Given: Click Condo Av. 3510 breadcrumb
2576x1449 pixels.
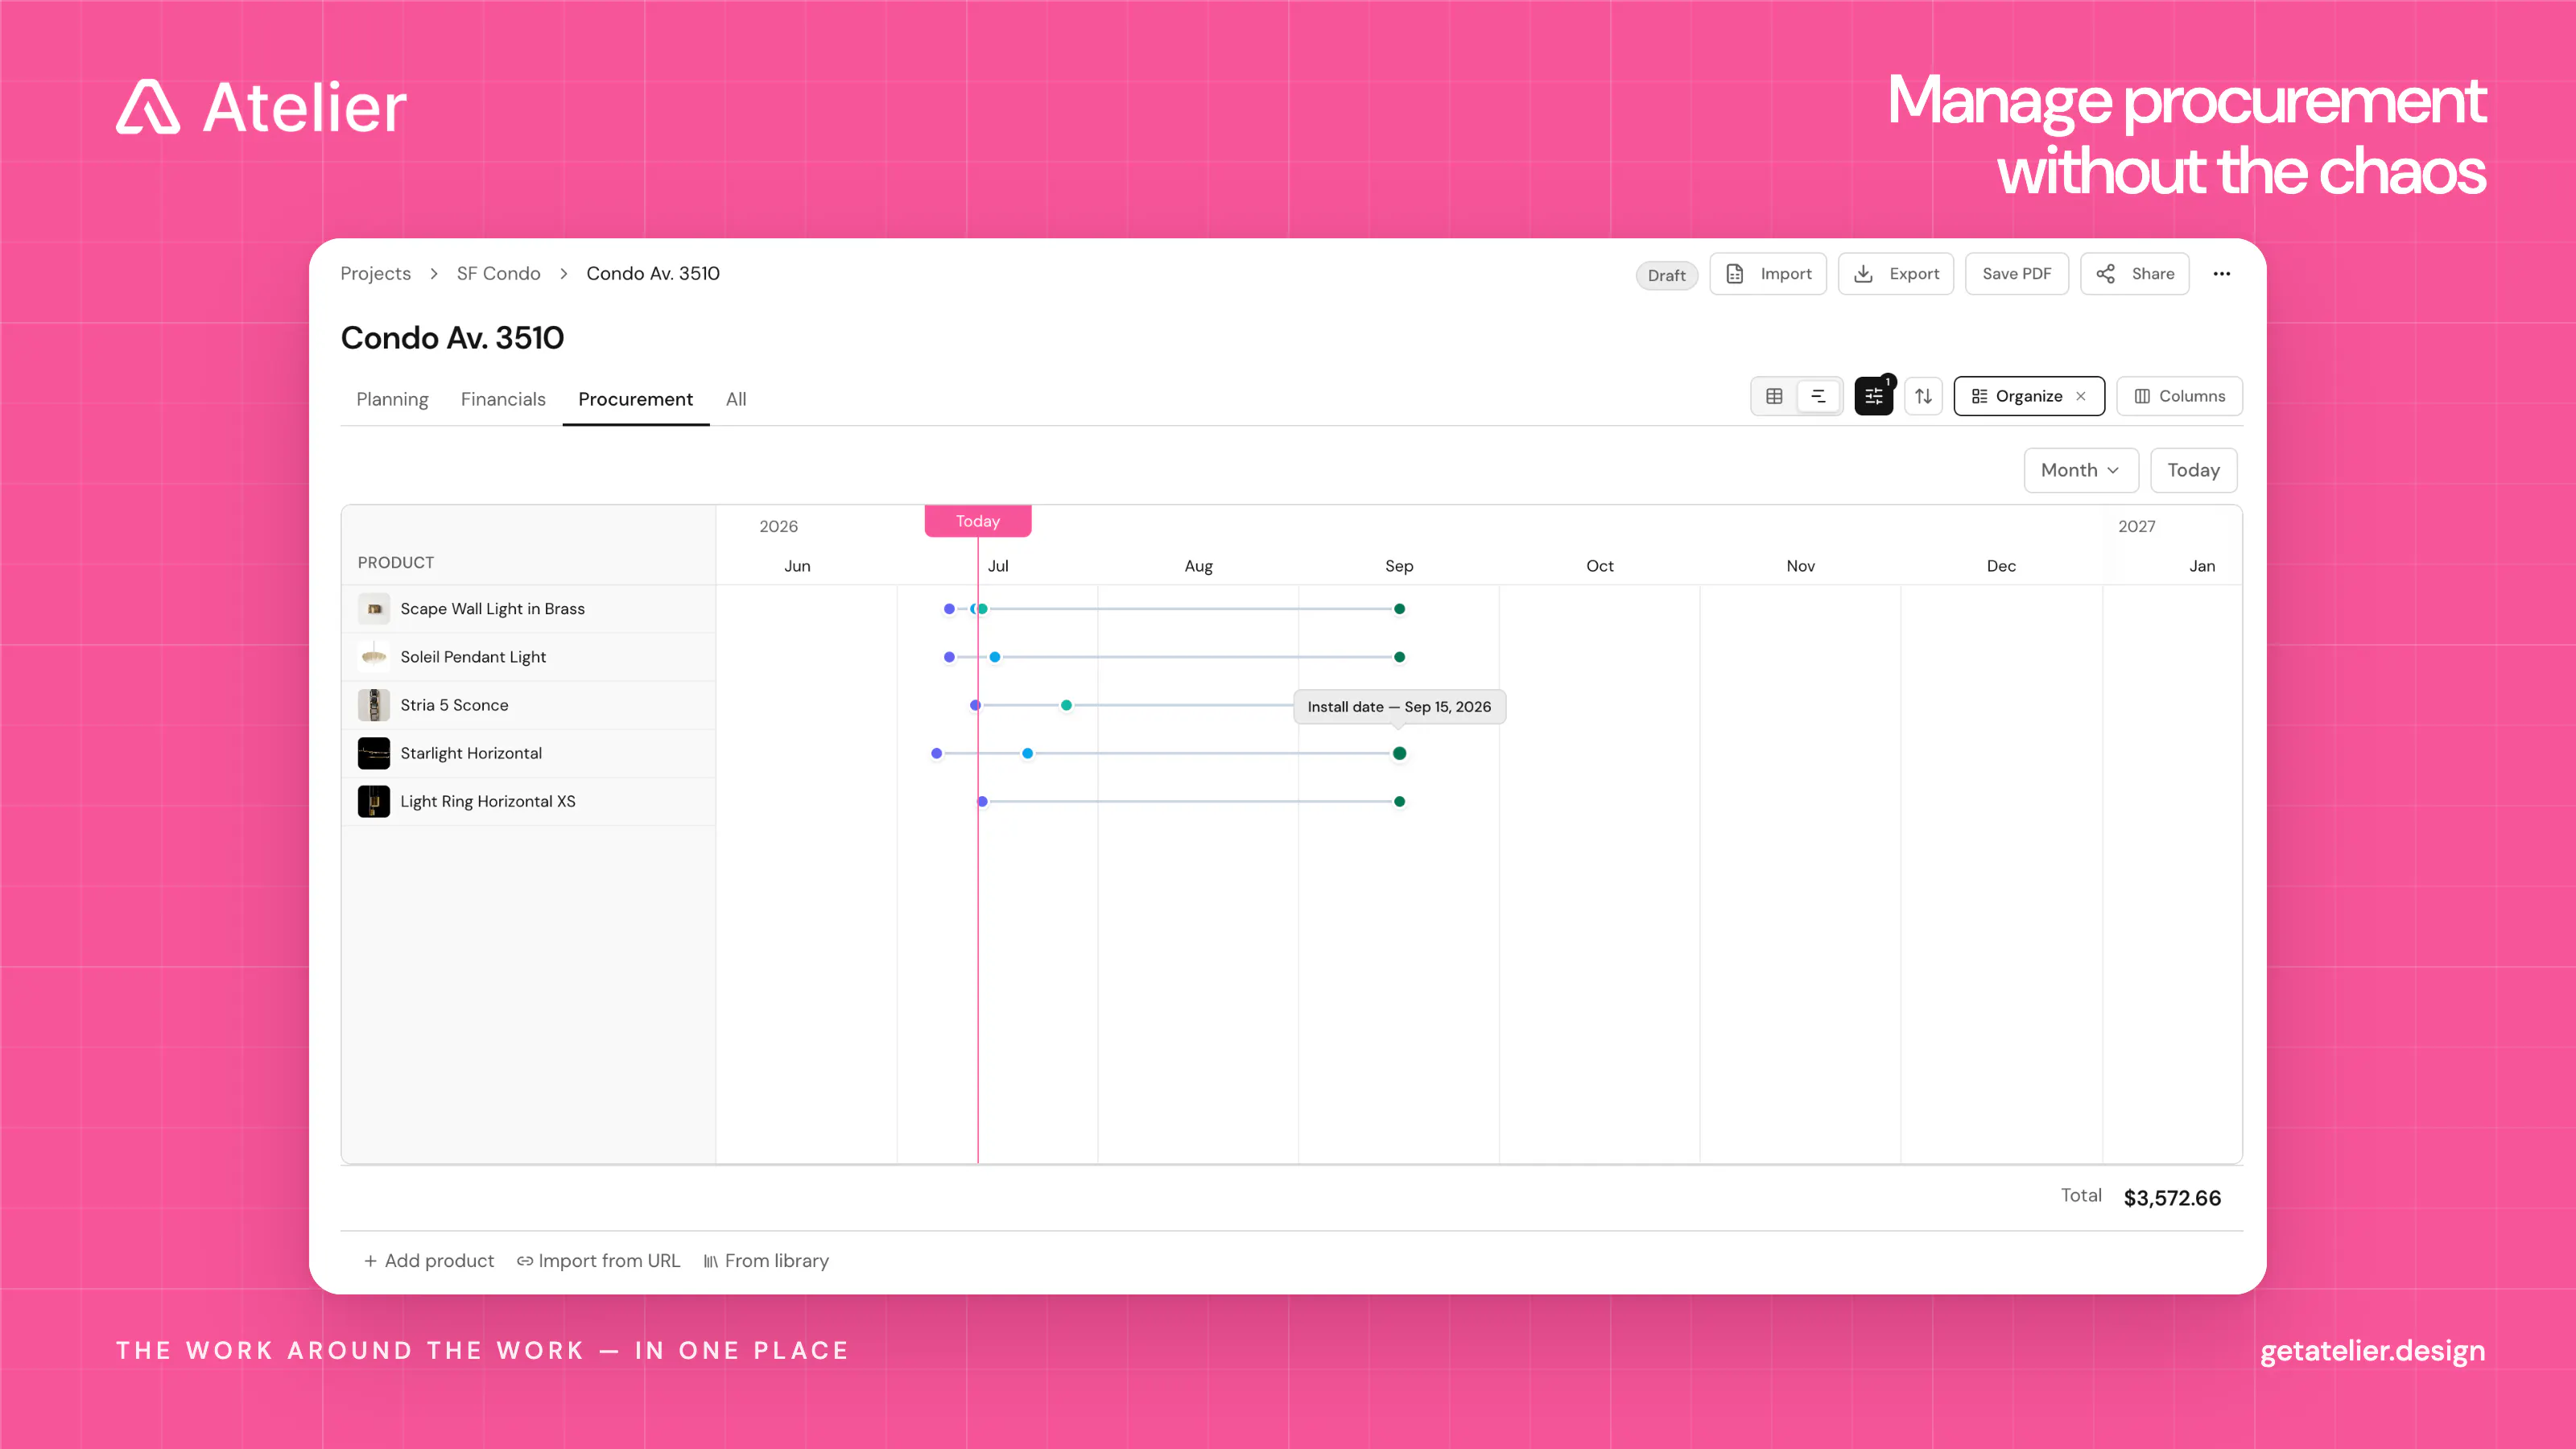Looking at the screenshot, I should click(652, 273).
